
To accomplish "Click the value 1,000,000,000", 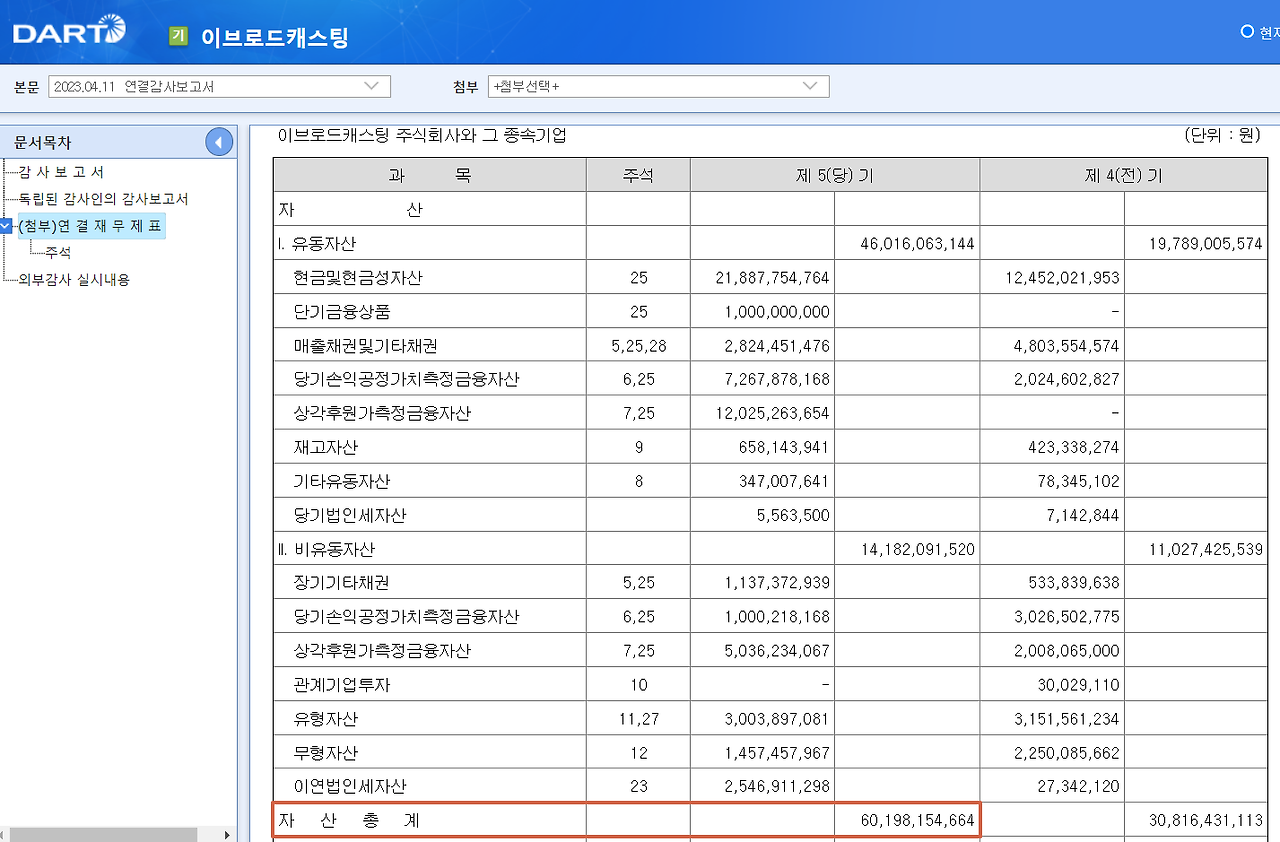I will click(777, 311).
